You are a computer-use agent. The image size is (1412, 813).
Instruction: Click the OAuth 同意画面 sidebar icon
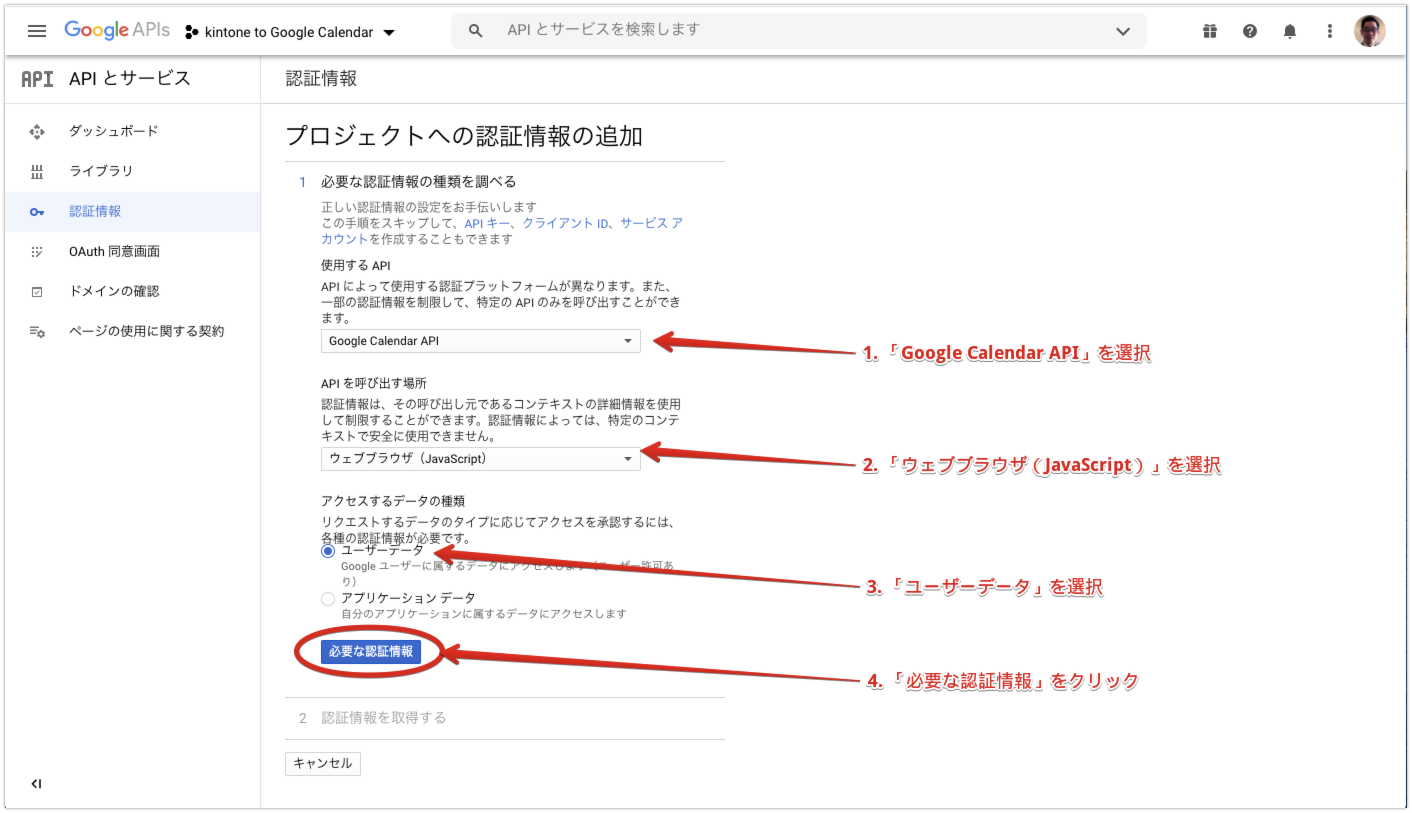coord(37,252)
